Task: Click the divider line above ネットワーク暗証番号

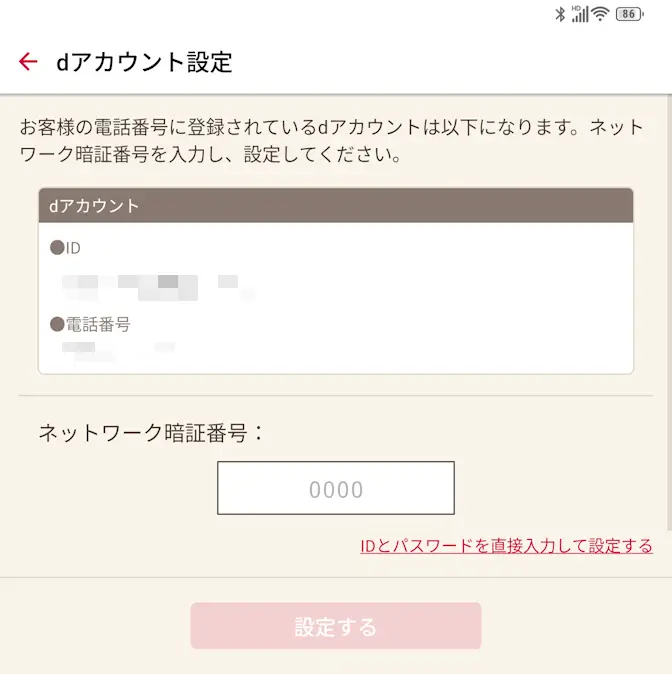Action: [x=336, y=395]
